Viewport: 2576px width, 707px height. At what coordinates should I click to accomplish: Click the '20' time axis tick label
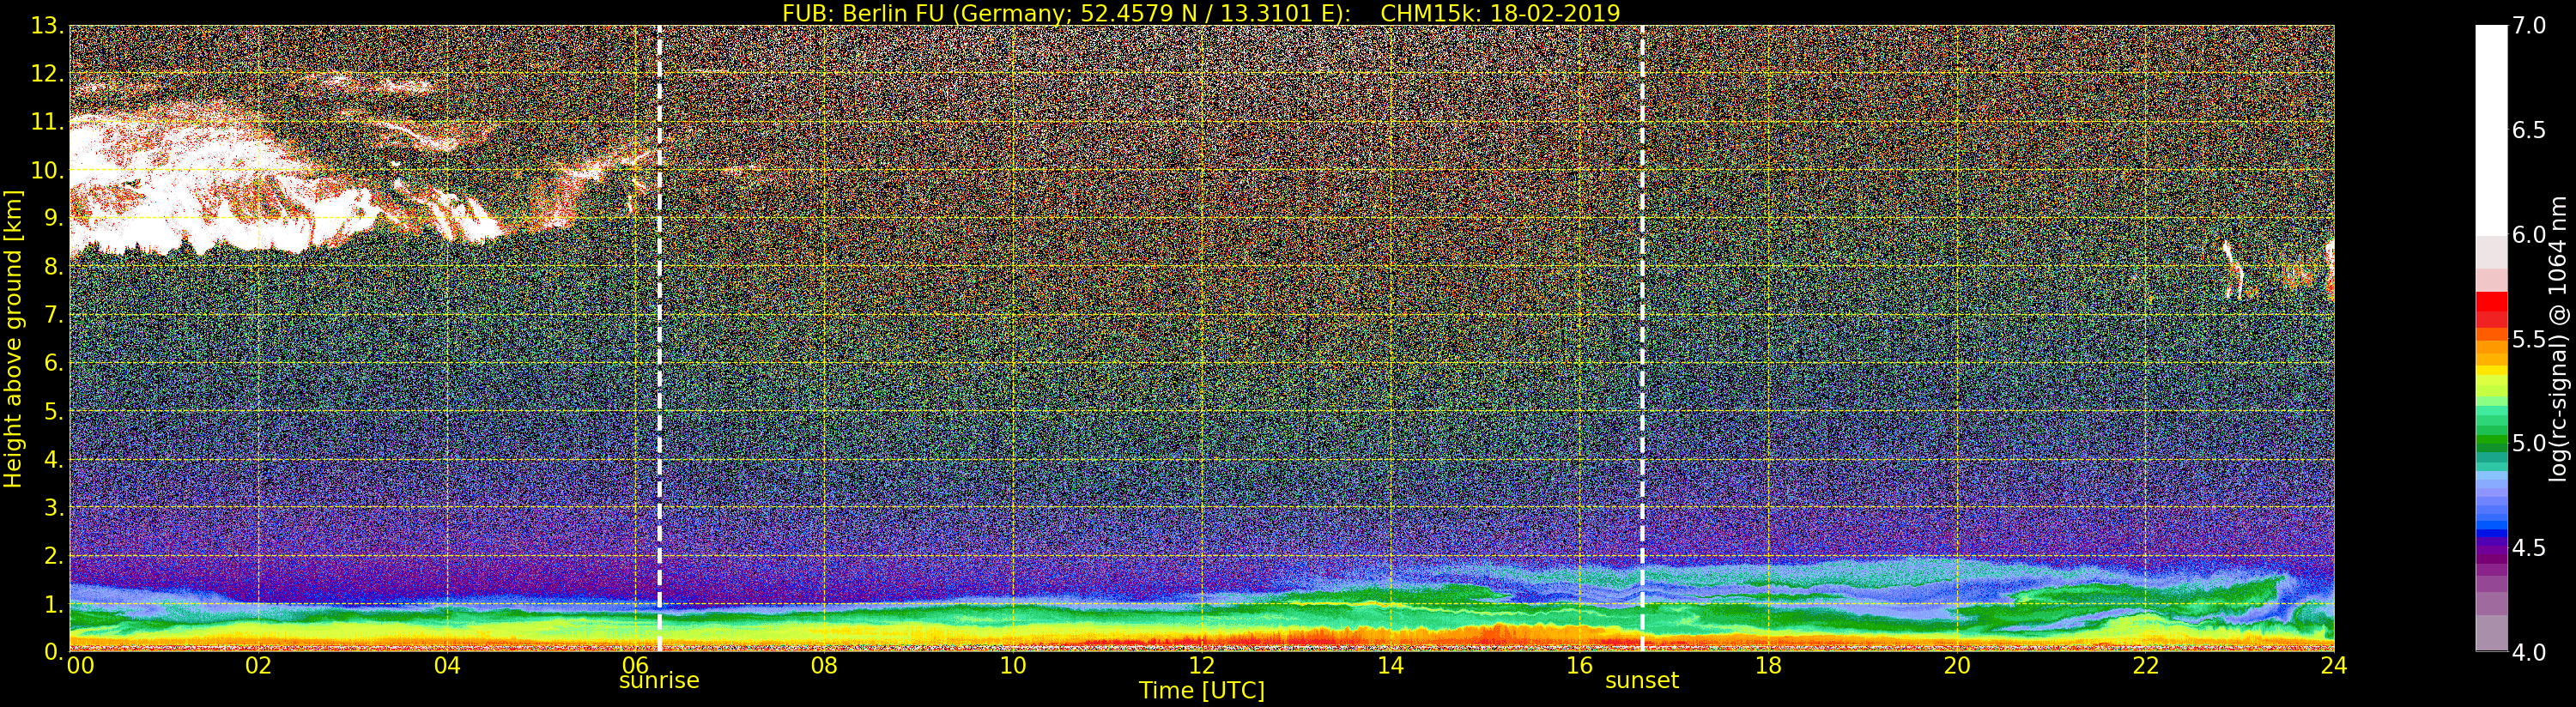point(1957,666)
